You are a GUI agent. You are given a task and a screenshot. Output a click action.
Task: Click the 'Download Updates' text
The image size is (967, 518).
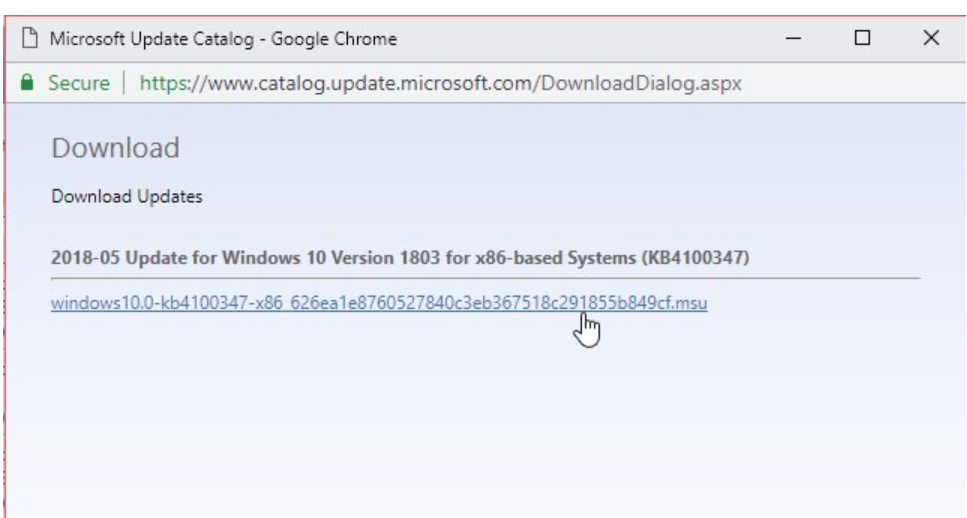pos(127,196)
